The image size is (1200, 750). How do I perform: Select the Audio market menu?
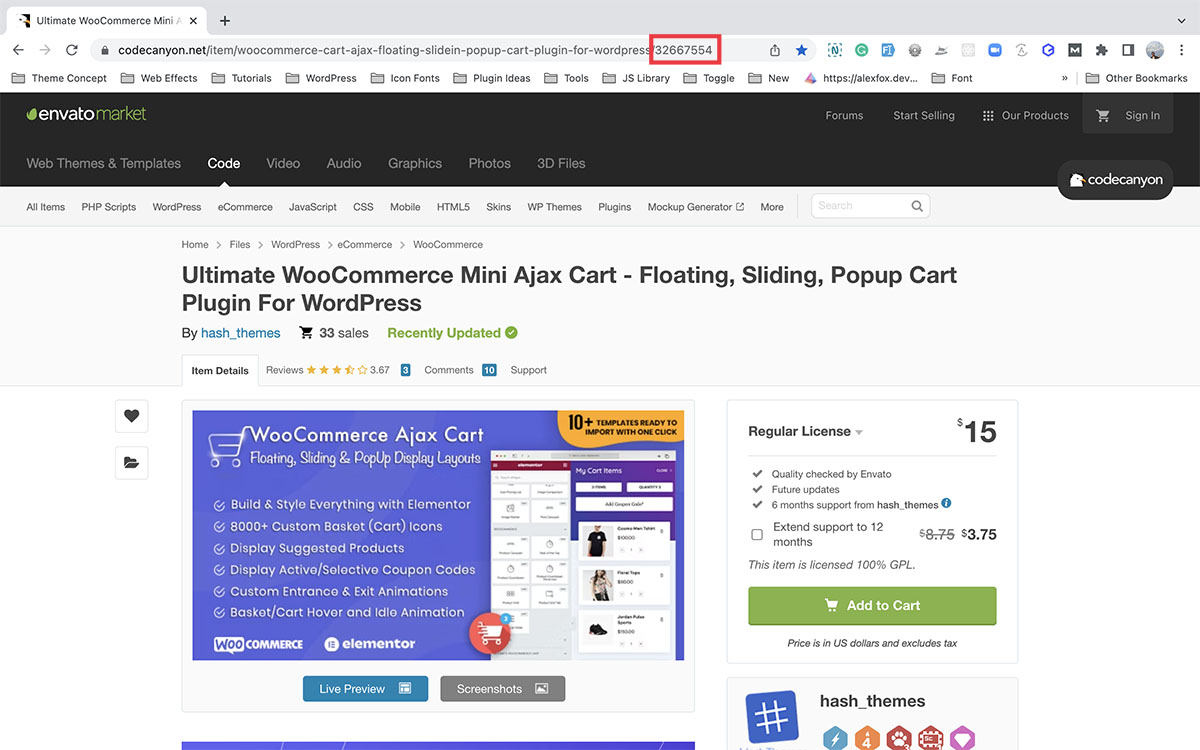point(344,163)
